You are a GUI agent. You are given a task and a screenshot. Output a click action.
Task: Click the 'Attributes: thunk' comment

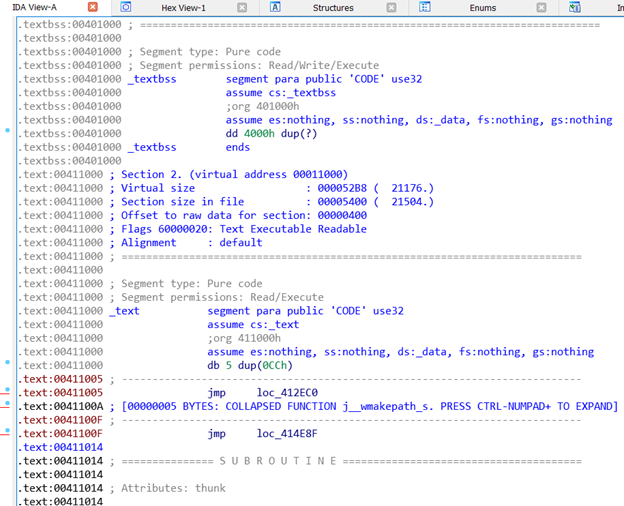click(173, 488)
